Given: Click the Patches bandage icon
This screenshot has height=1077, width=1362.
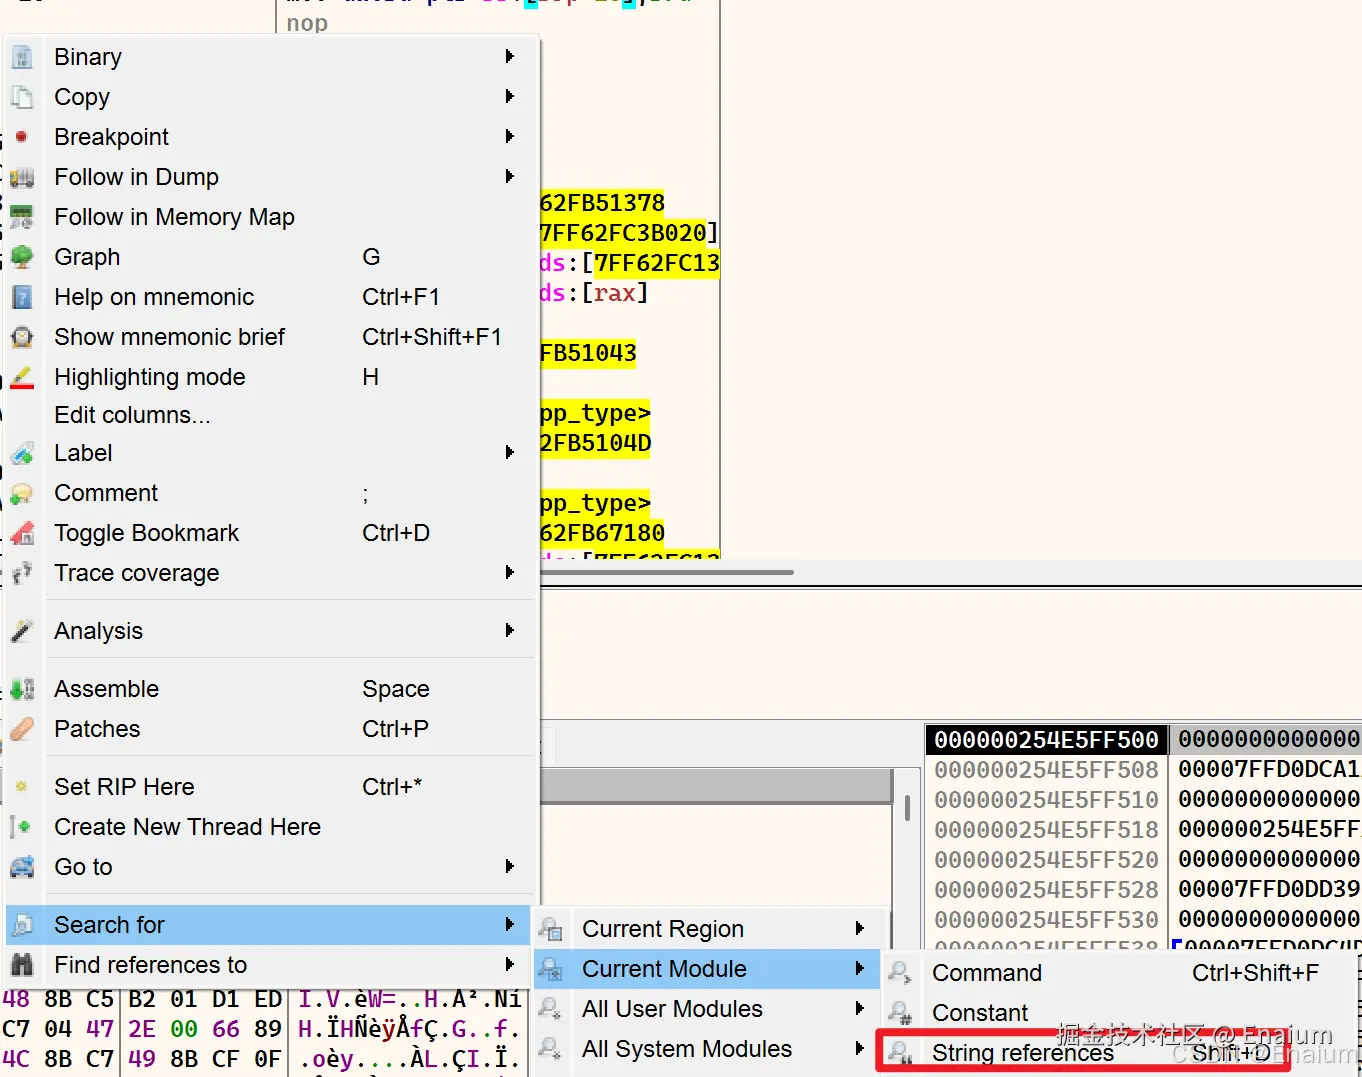Looking at the screenshot, I should coord(22,729).
